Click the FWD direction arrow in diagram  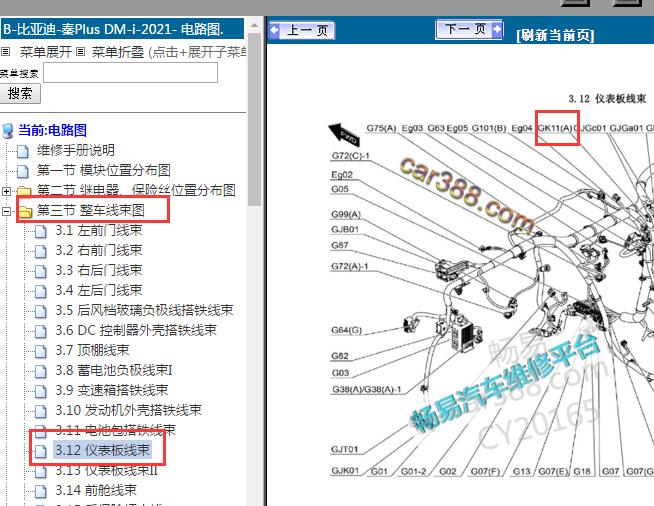[x=344, y=134]
